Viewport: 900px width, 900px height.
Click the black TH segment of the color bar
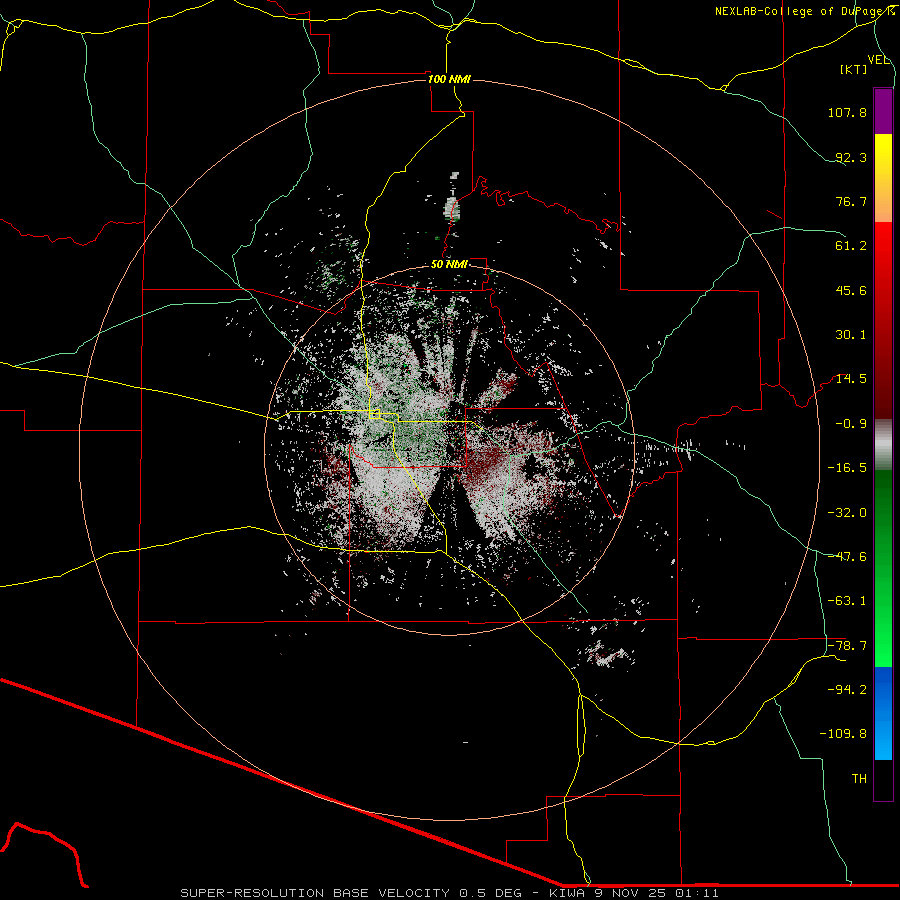[883, 780]
